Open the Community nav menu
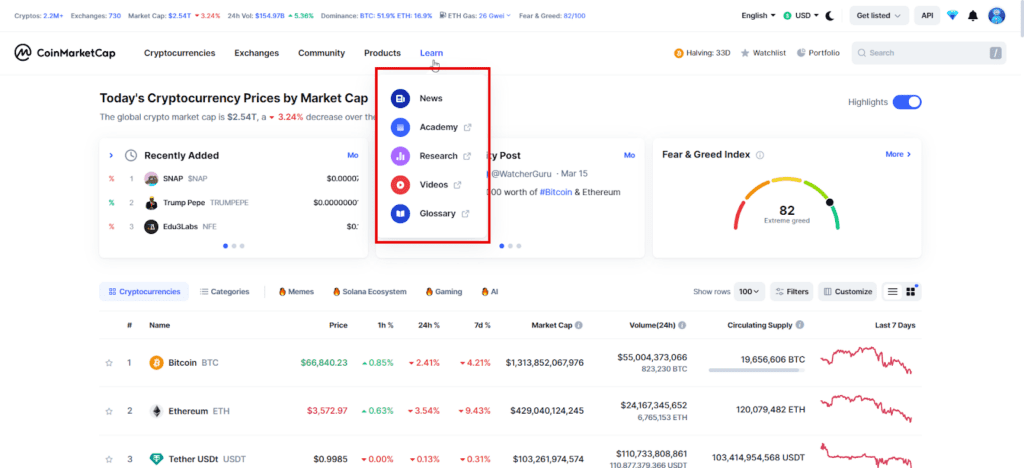Image resolution: width=1024 pixels, height=468 pixels. click(321, 53)
